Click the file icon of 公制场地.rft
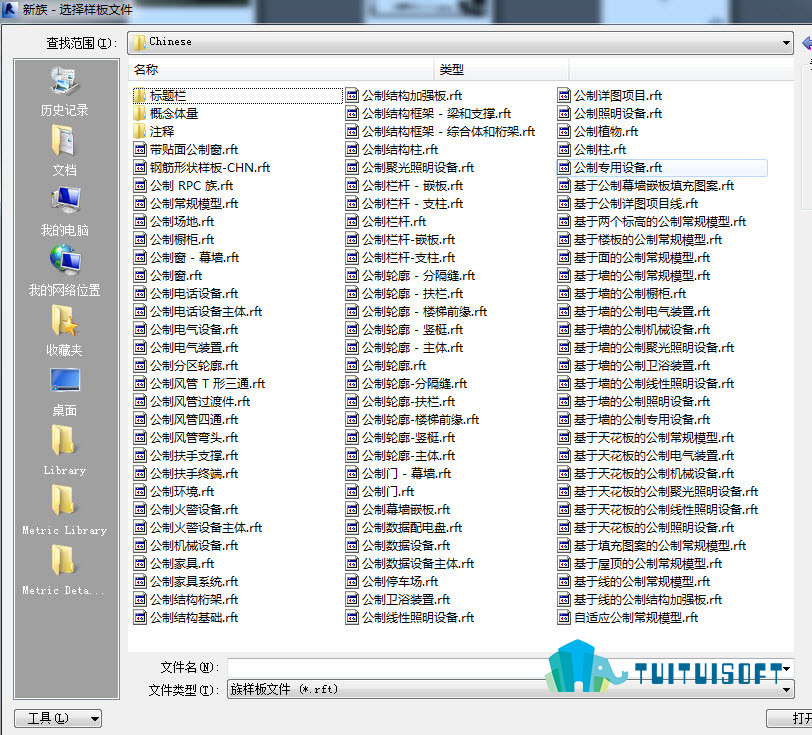This screenshot has width=812, height=735. pos(140,222)
